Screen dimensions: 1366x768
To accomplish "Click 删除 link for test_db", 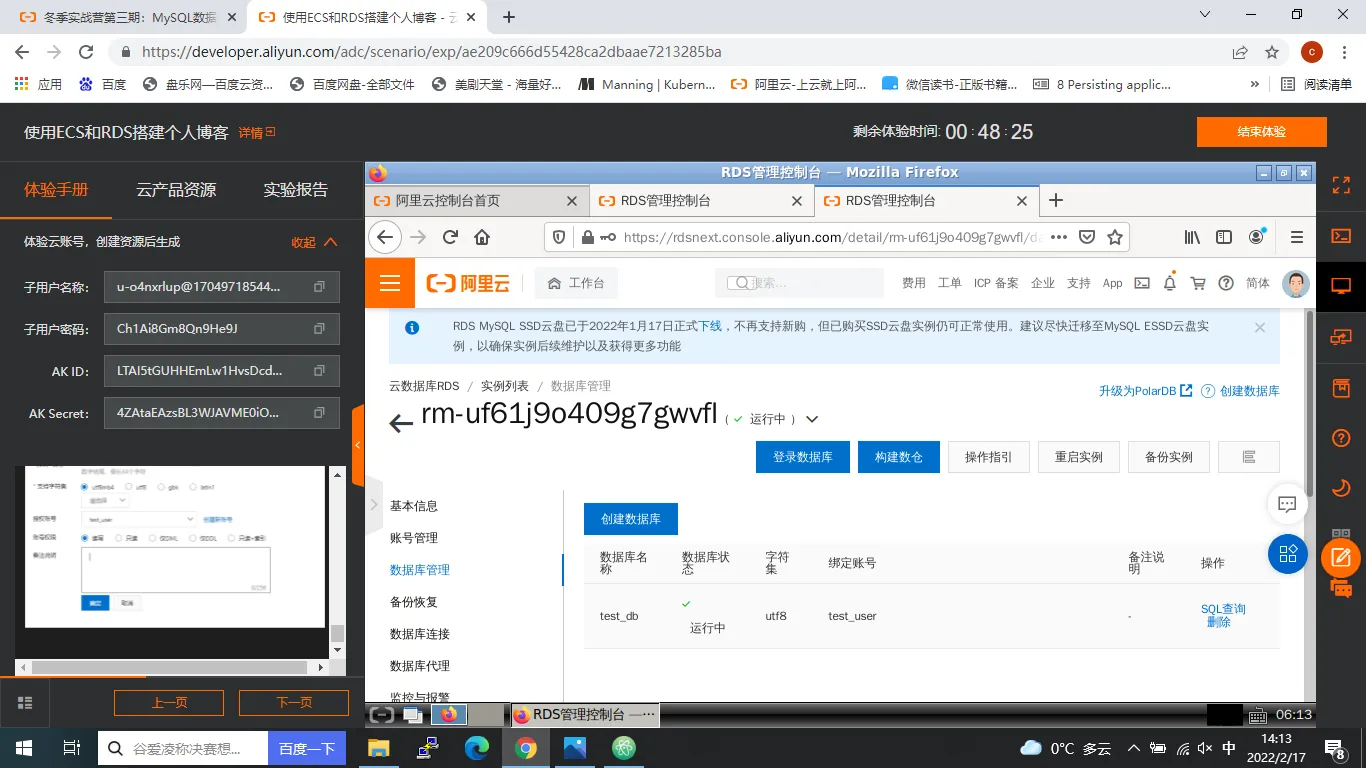I will coord(1218,622).
